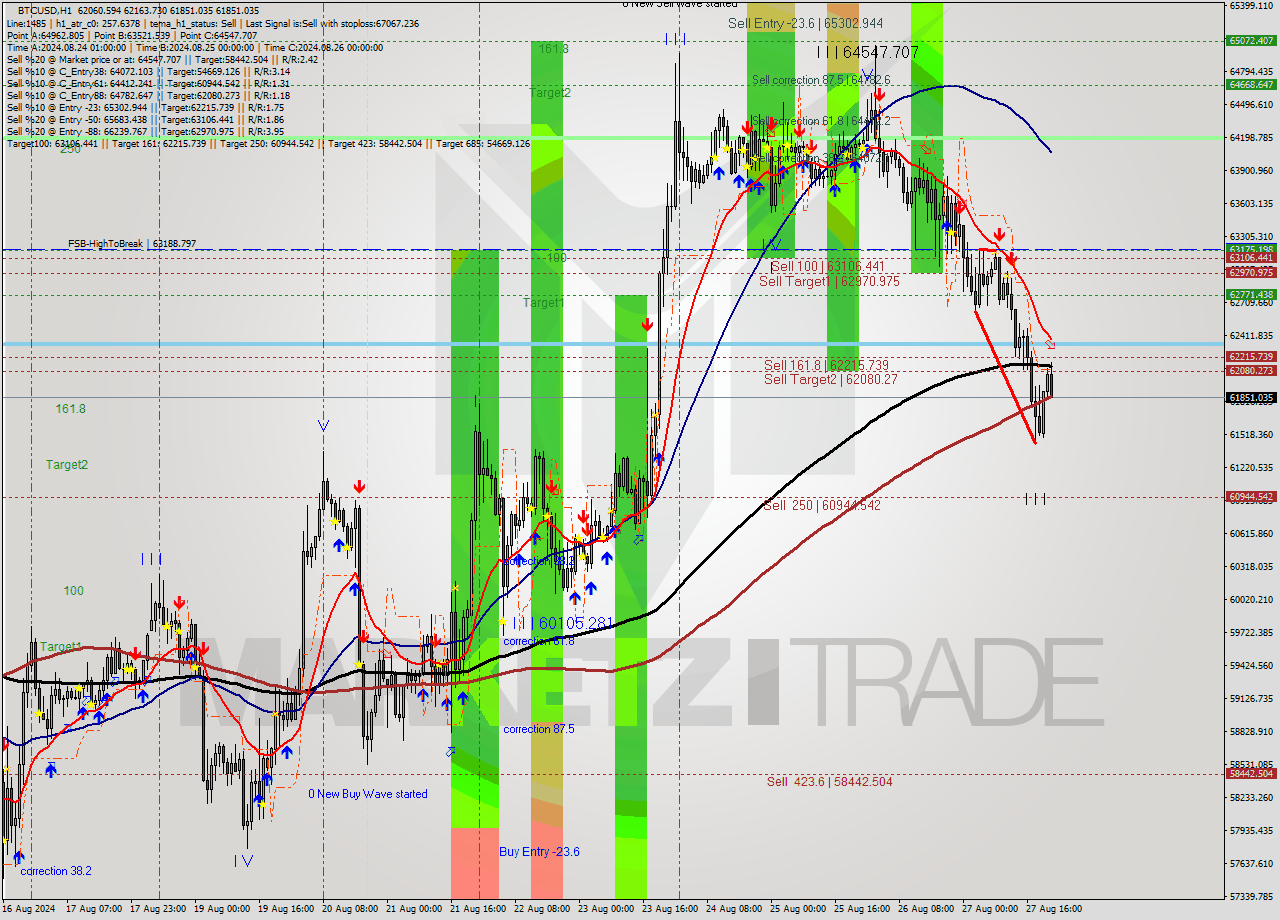This screenshot has height=920, width=1280.
Task: Click the '20 Aug 08:00' time axis label
Action: tap(352, 909)
